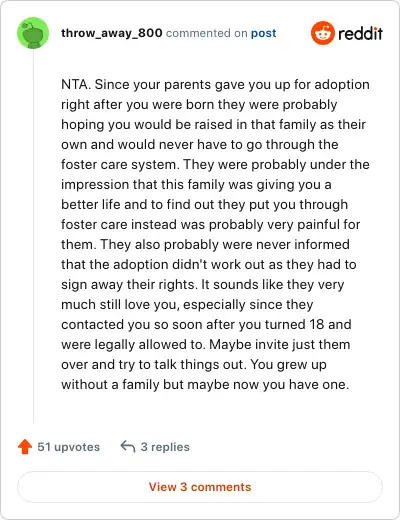Click the sentence 'Maybe invite just them'
Image resolution: width=400 pixels, height=520 pixels.
click(x=279, y=344)
